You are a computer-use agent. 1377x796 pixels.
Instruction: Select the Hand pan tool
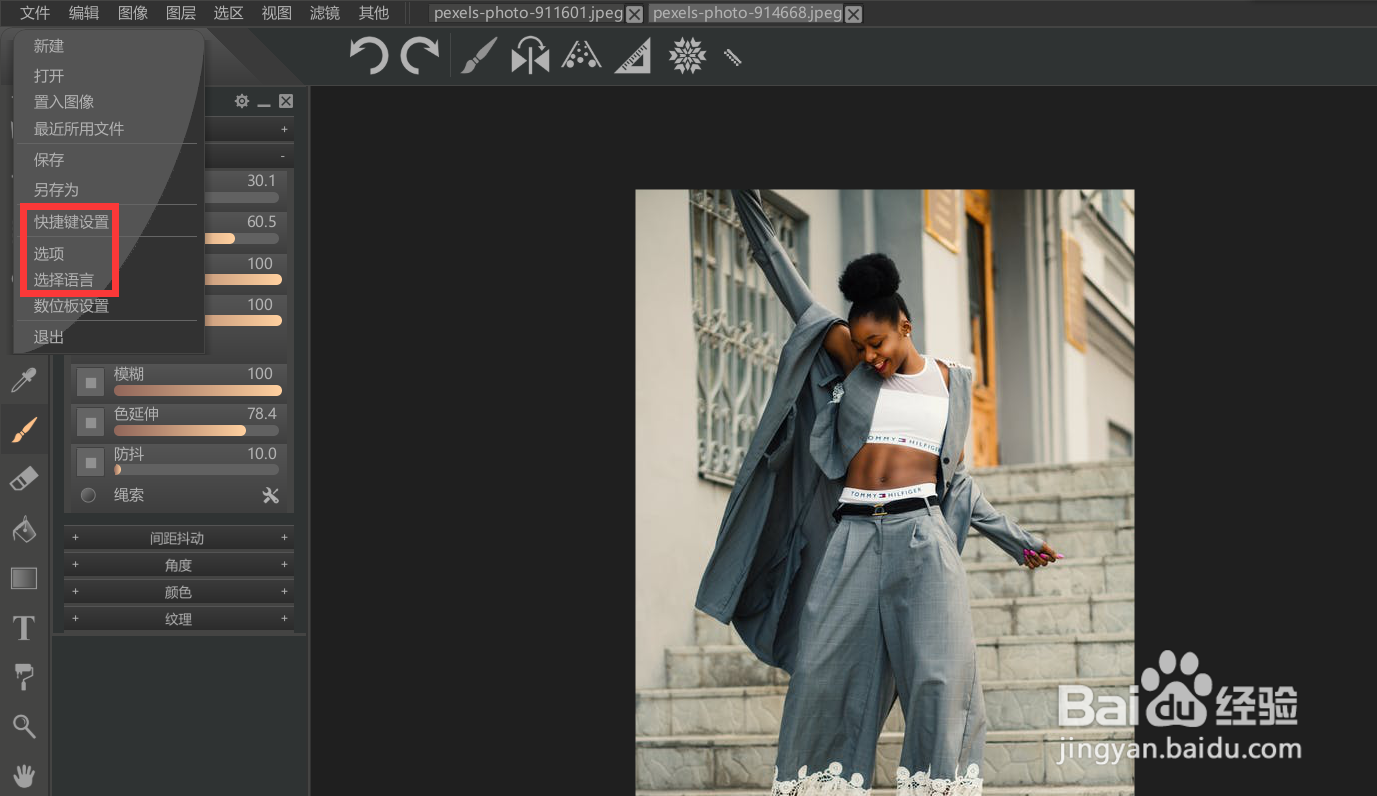click(24, 774)
